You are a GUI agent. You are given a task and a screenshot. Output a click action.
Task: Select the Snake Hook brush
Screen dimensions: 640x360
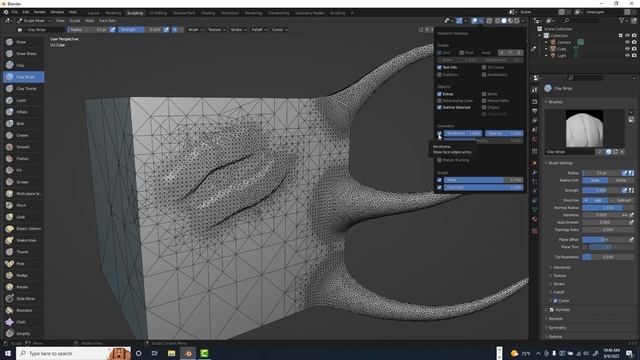pos(23,240)
